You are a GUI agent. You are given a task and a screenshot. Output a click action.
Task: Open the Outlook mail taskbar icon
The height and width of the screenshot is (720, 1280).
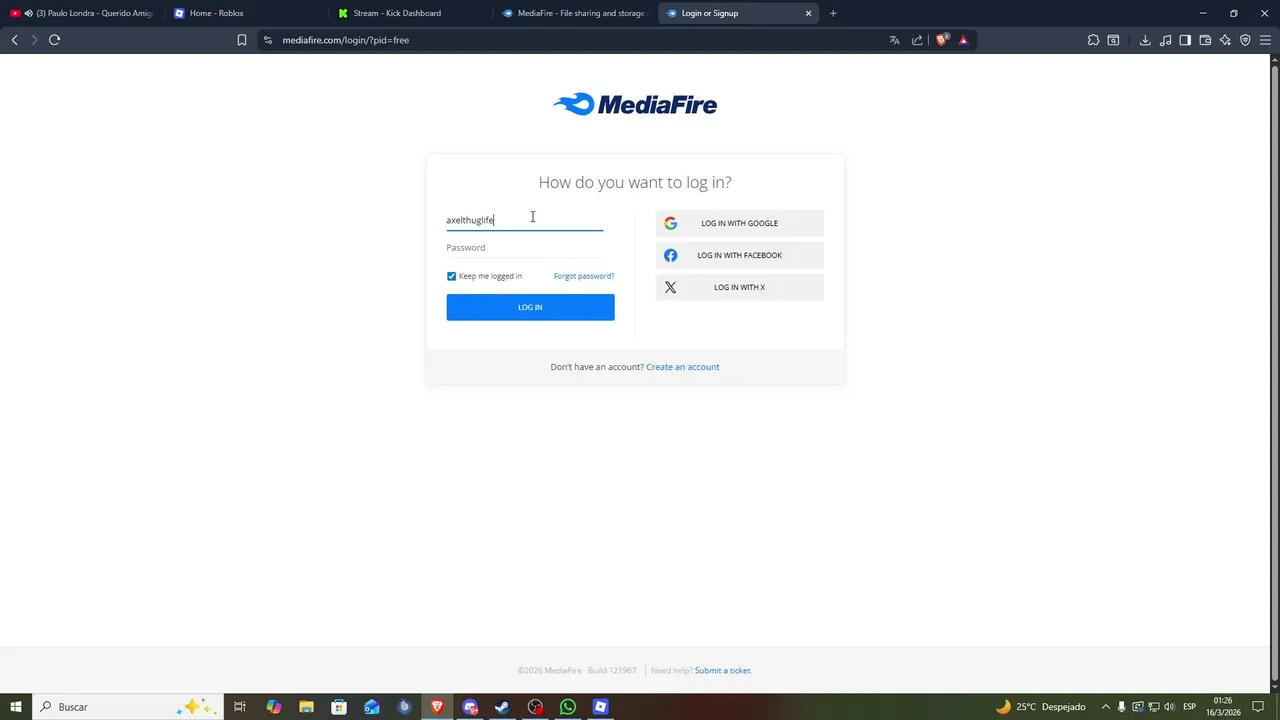372,707
